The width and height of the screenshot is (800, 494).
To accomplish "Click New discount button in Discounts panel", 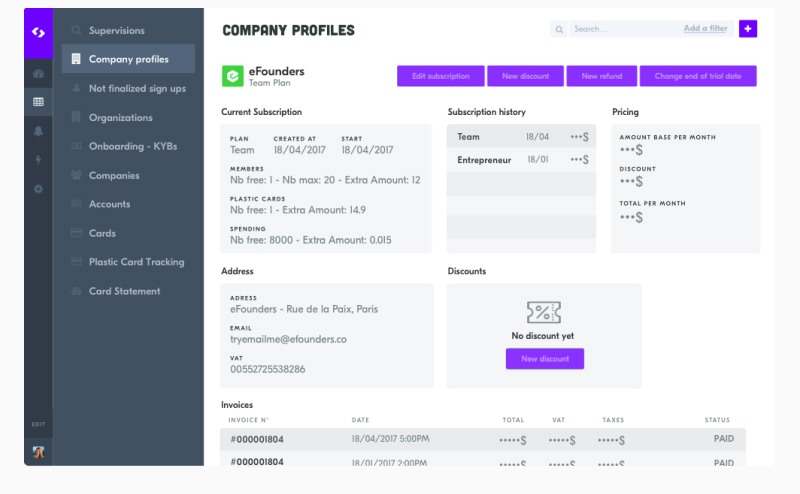I will pos(544,359).
